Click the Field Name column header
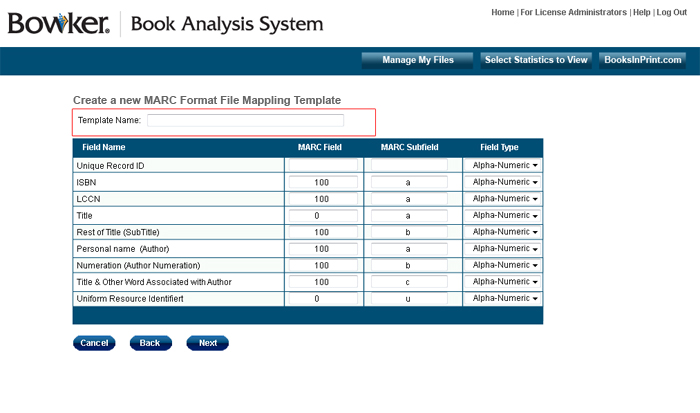Screen dimensions: 700x413 pyautogui.click(x=104, y=147)
